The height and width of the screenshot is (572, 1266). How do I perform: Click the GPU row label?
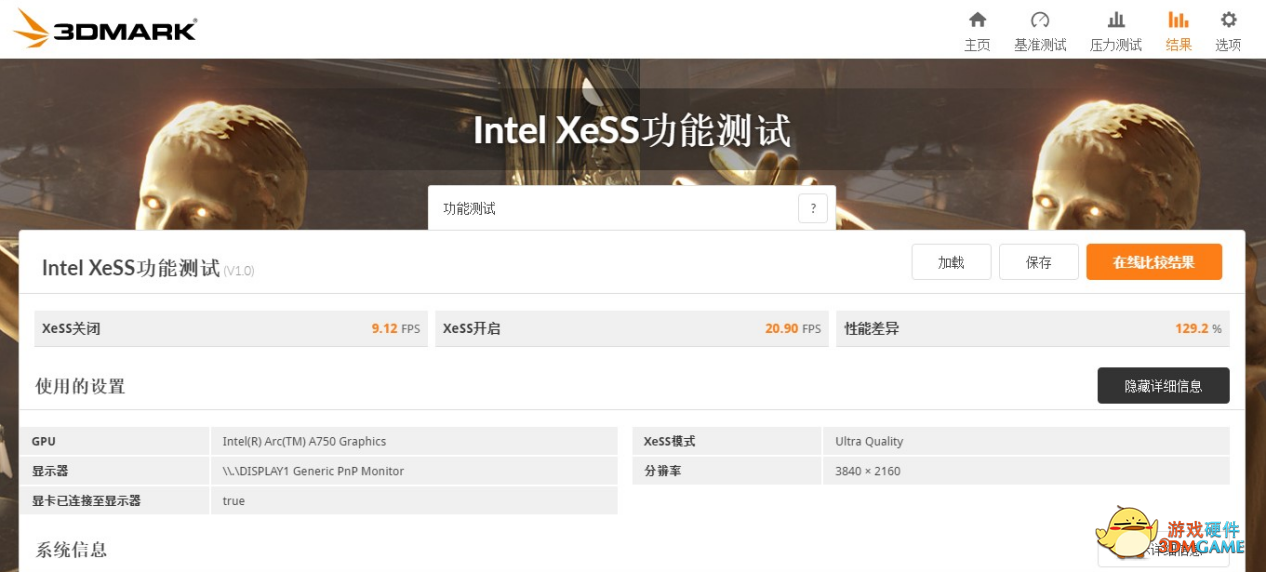pos(43,441)
